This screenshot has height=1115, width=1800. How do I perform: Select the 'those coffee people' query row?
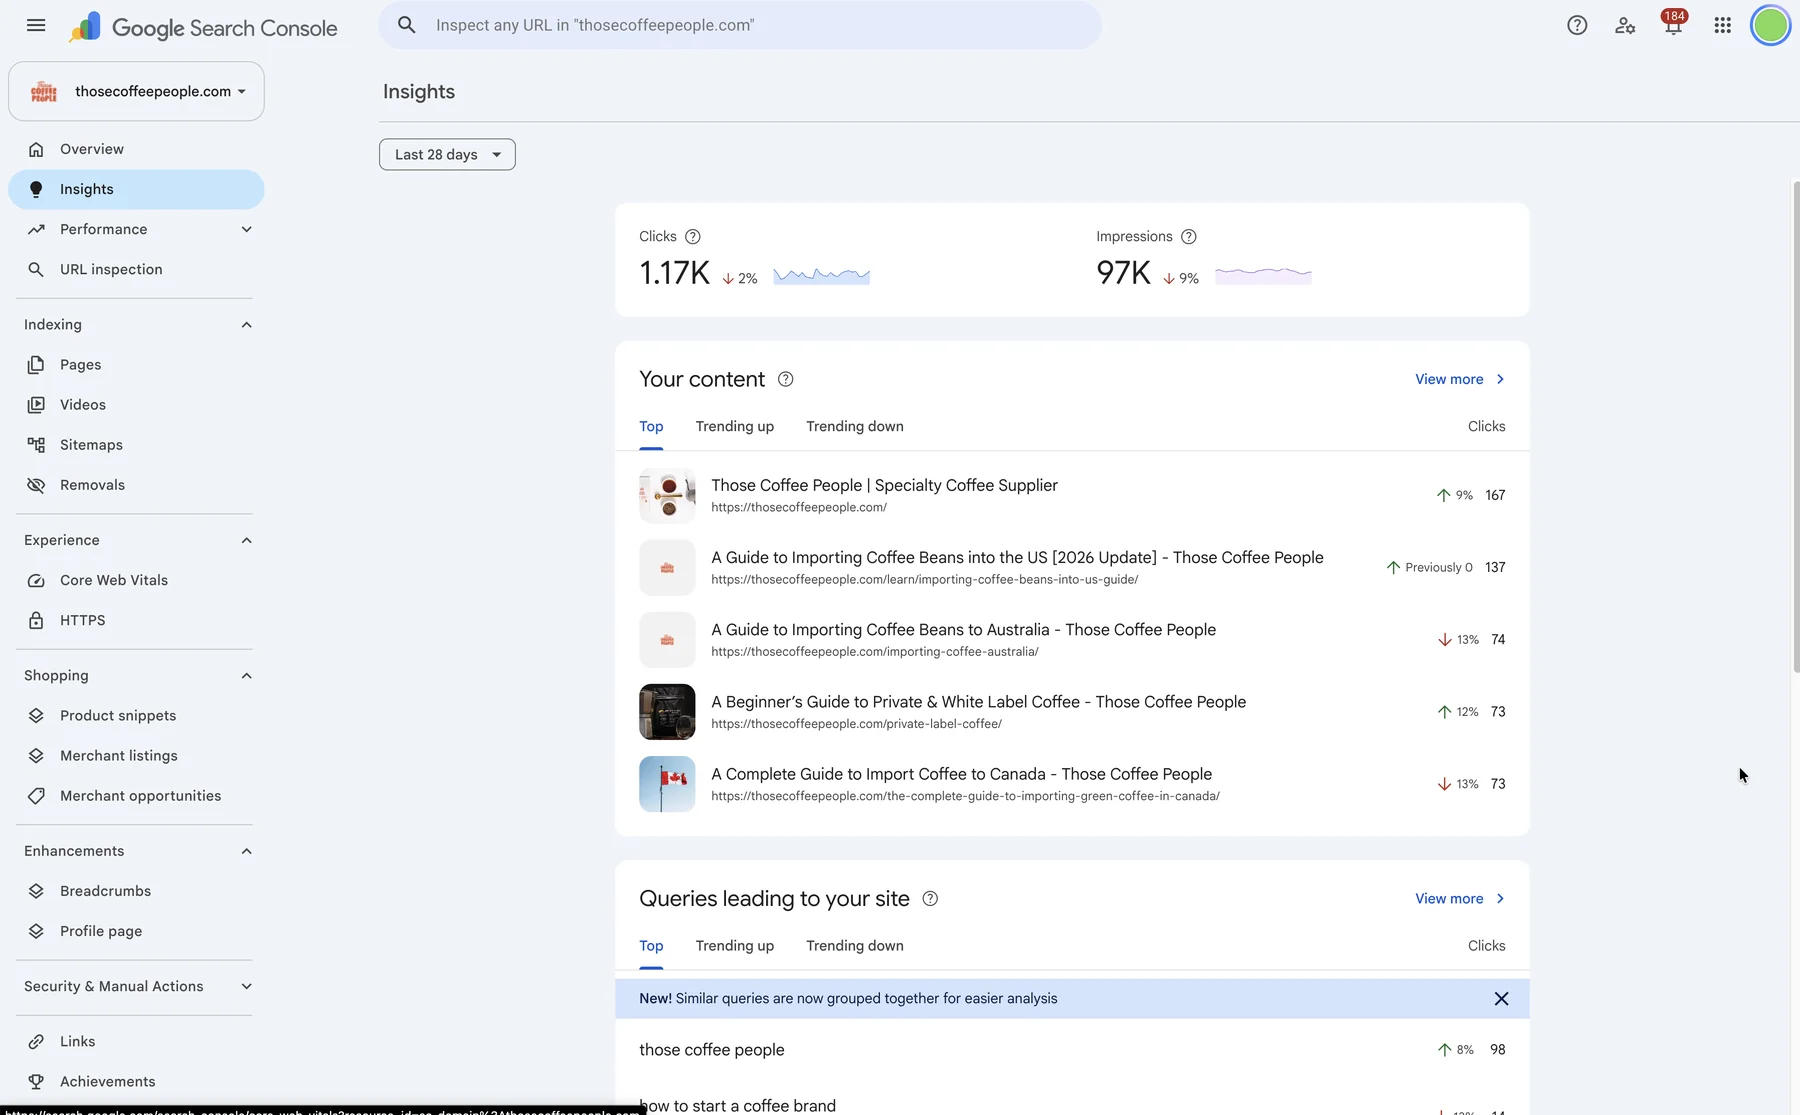[x=1072, y=1050]
